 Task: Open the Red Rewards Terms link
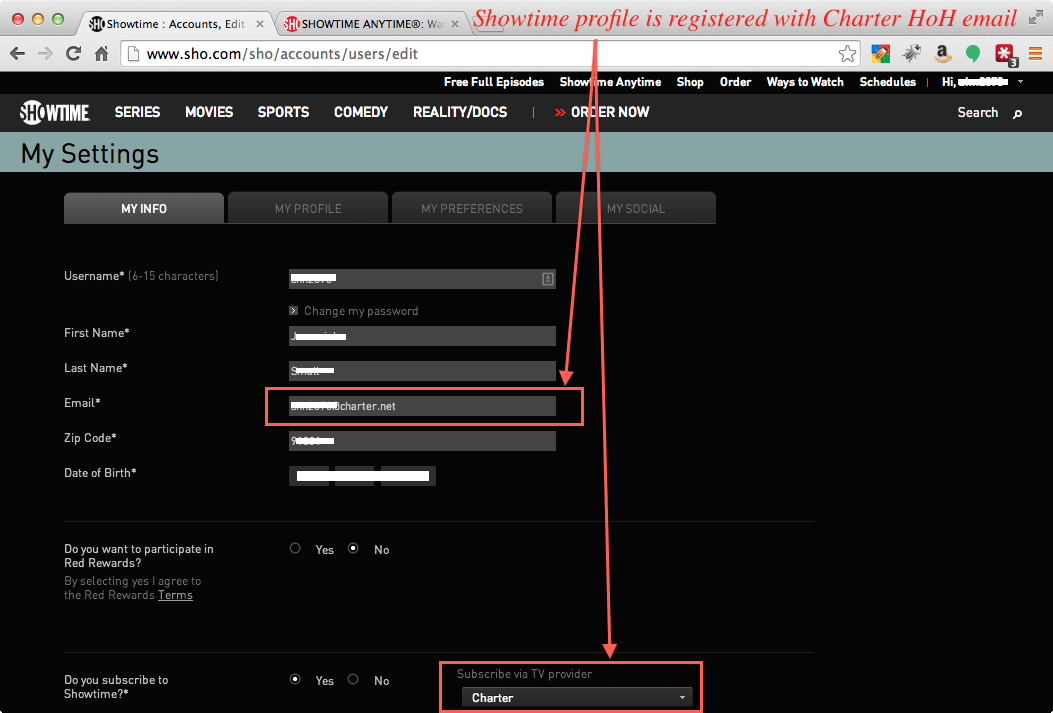175,595
